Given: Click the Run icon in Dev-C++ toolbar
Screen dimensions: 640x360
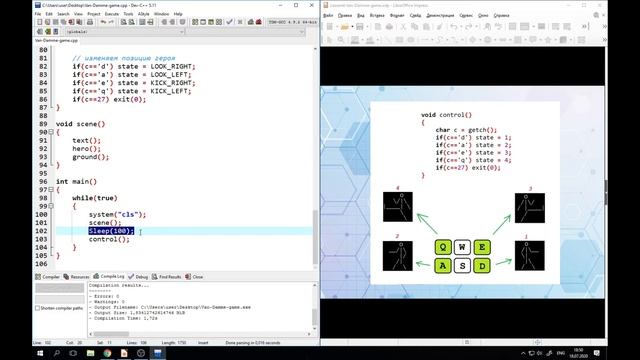Looking at the screenshot, I should pos(203,22).
